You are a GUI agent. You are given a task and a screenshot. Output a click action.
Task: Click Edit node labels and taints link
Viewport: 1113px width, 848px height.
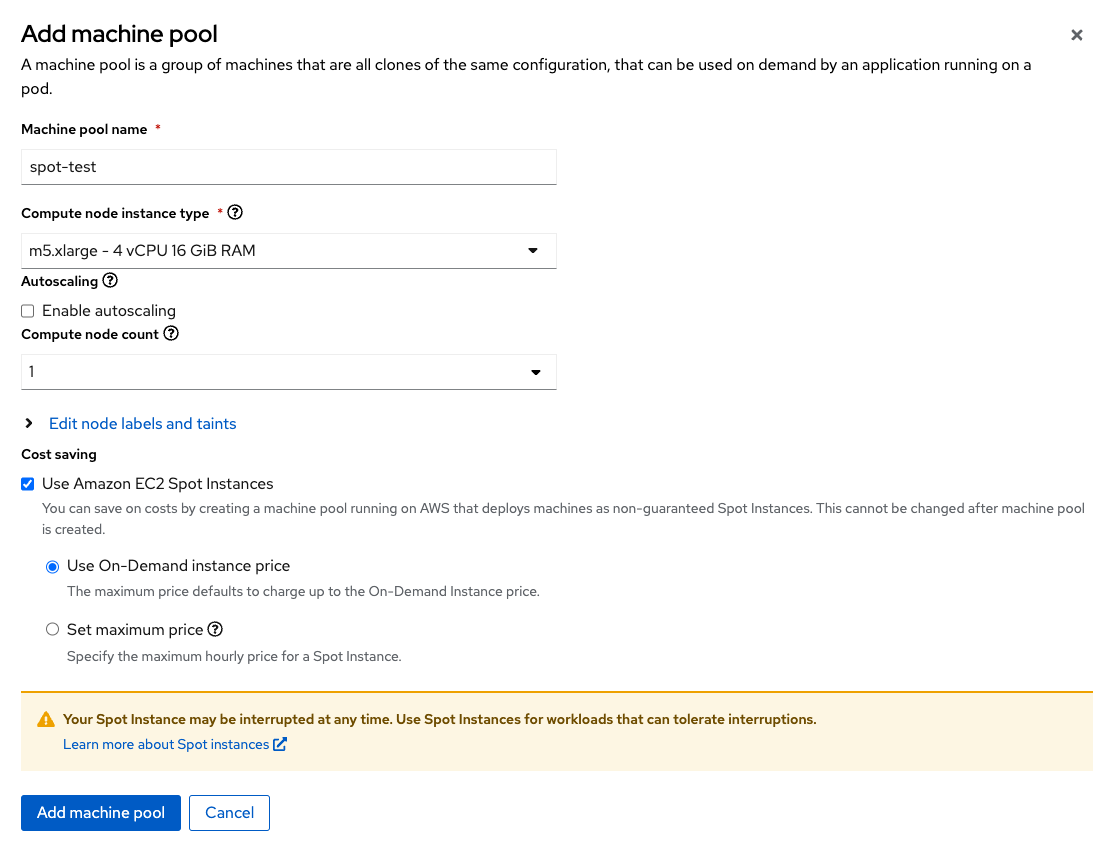(x=143, y=424)
